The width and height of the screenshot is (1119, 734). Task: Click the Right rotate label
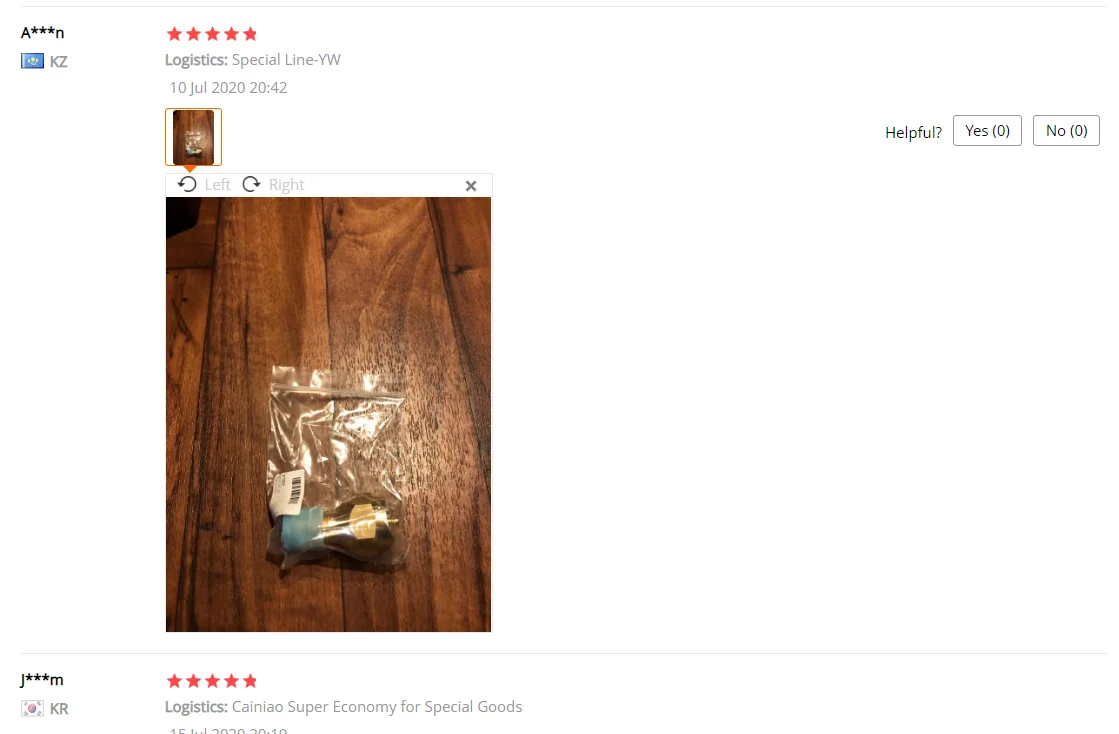tap(286, 185)
